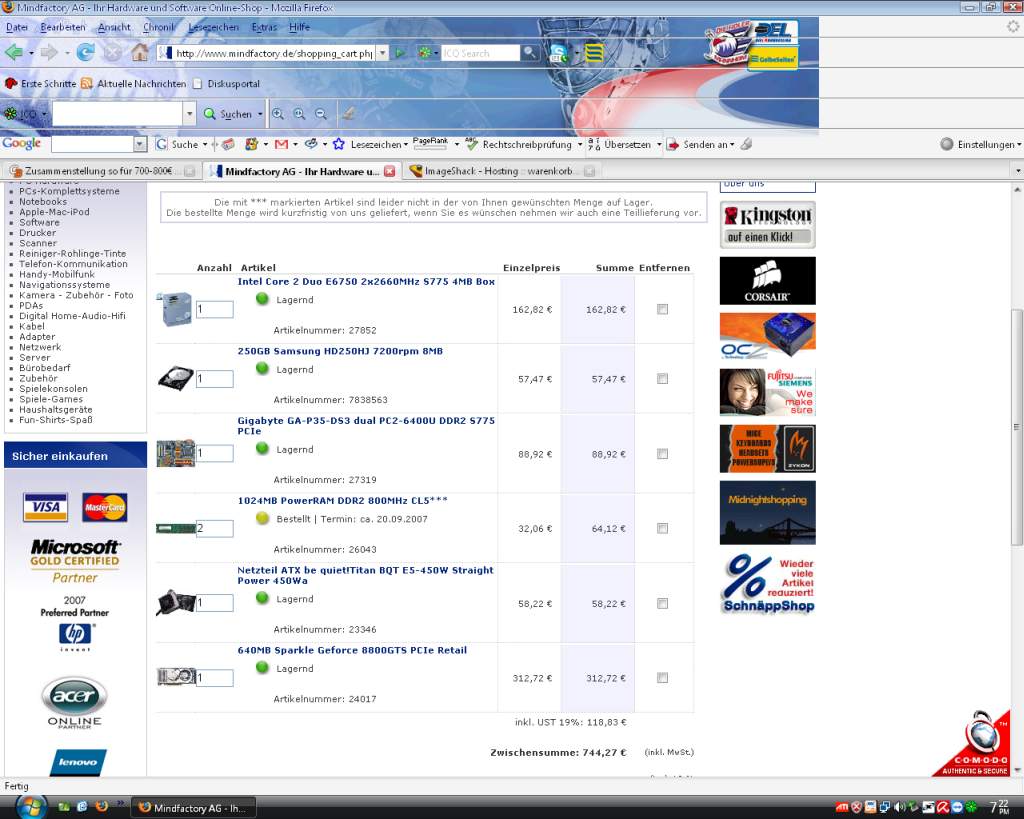Click the quantity field for PowerRAM DDR2
The image size is (1024, 819).
point(215,528)
